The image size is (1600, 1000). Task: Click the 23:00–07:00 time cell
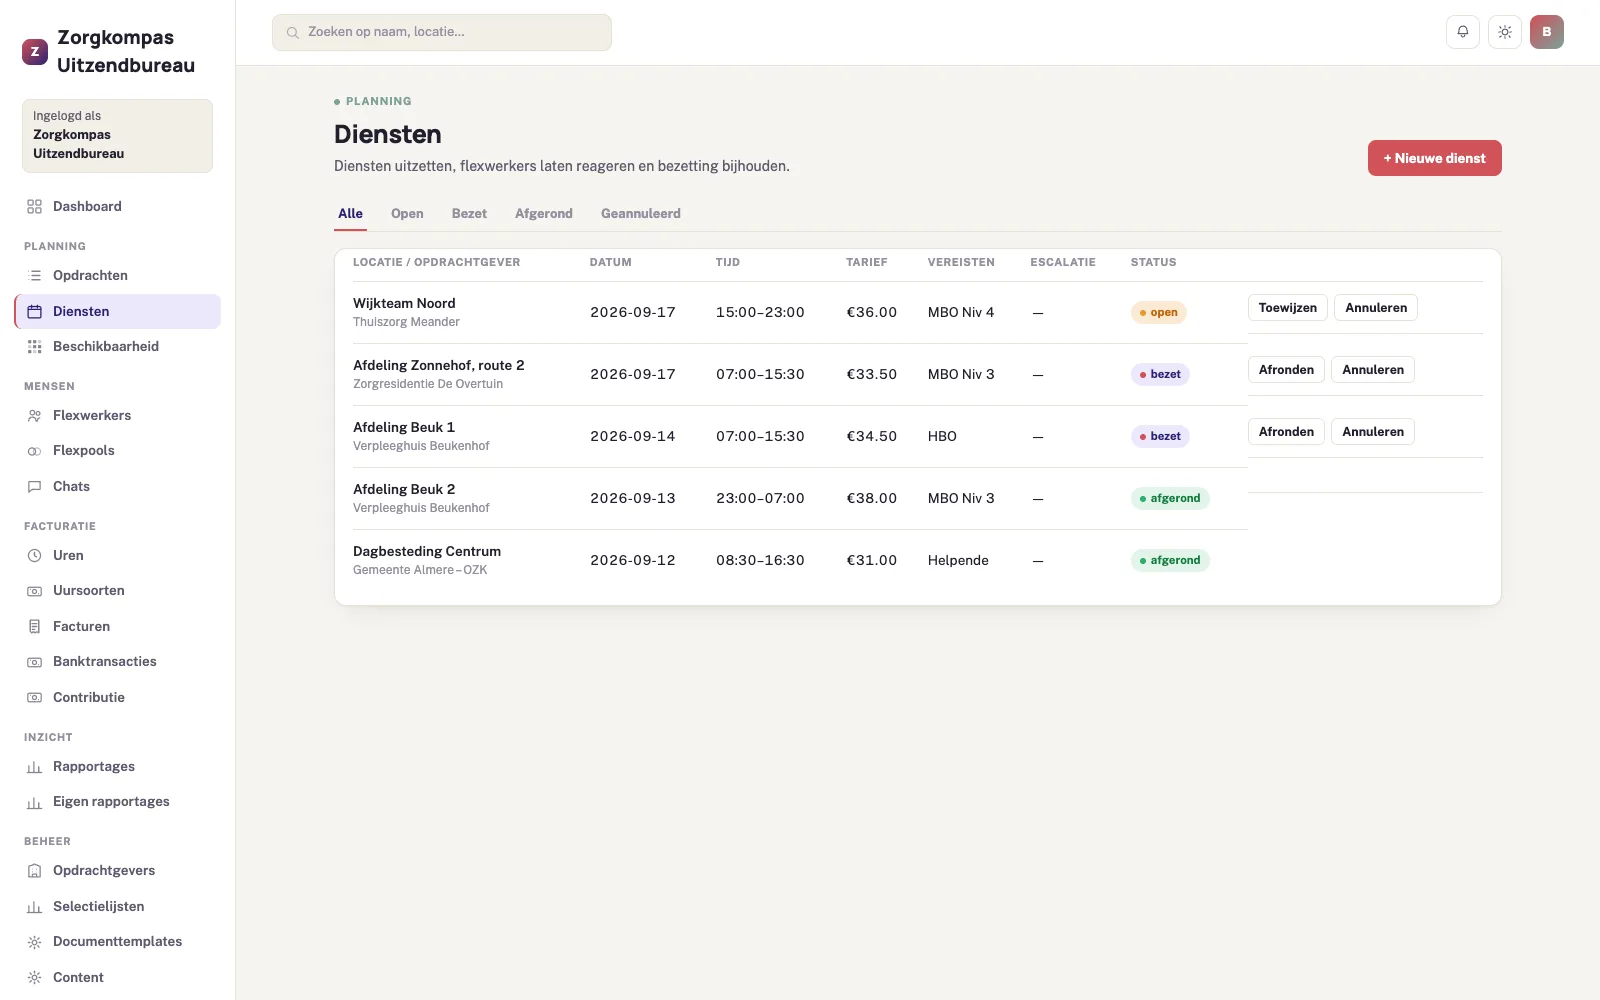point(760,498)
